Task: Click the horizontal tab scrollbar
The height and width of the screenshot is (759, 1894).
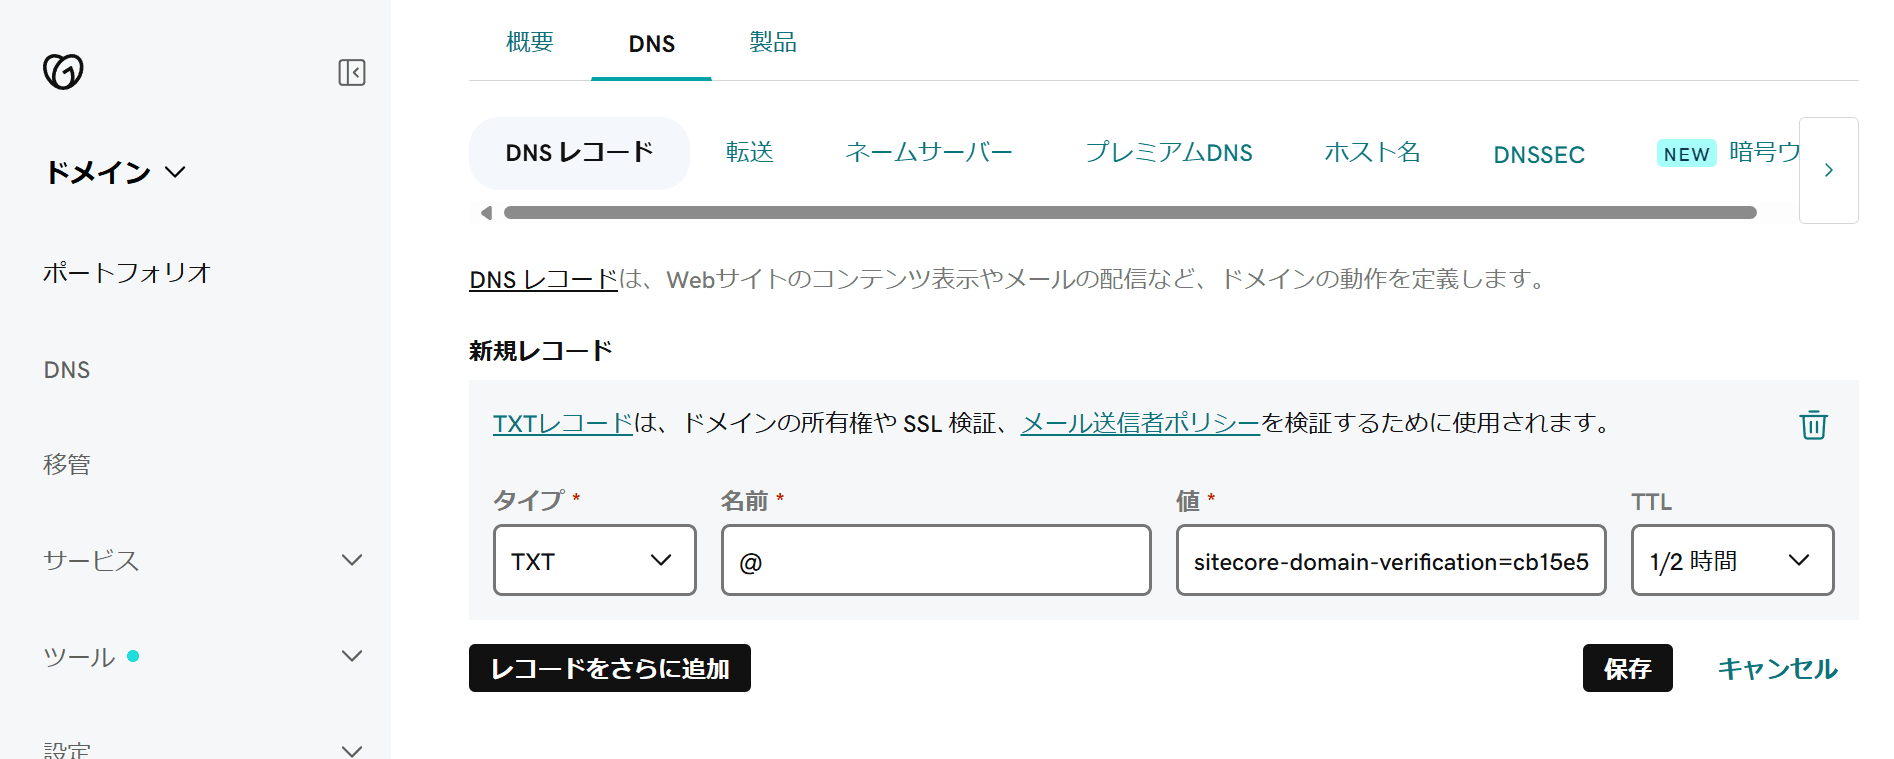Action: 1129,213
